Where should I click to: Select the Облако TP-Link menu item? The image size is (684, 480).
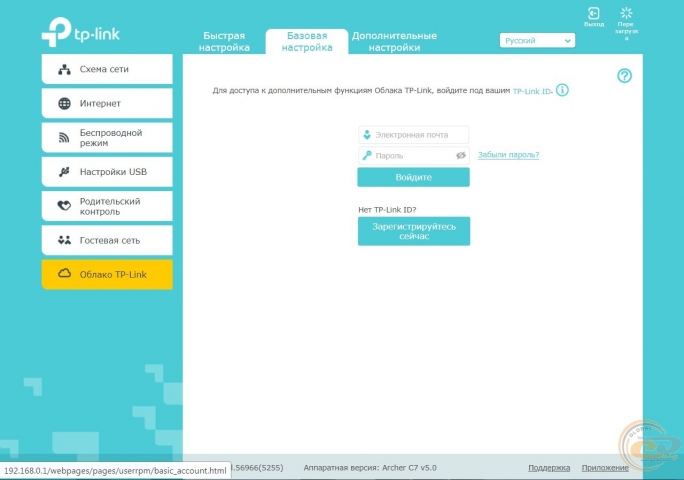pyautogui.click(x=107, y=274)
